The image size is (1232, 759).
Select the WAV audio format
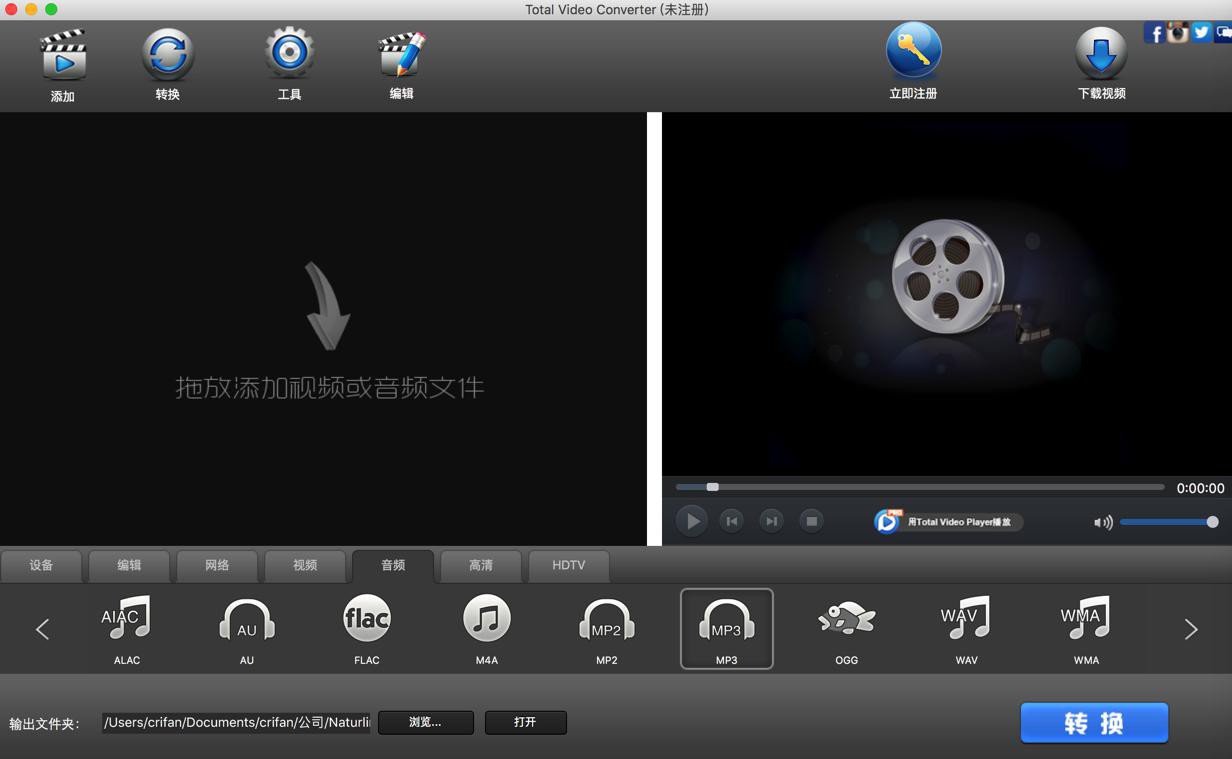point(967,629)
